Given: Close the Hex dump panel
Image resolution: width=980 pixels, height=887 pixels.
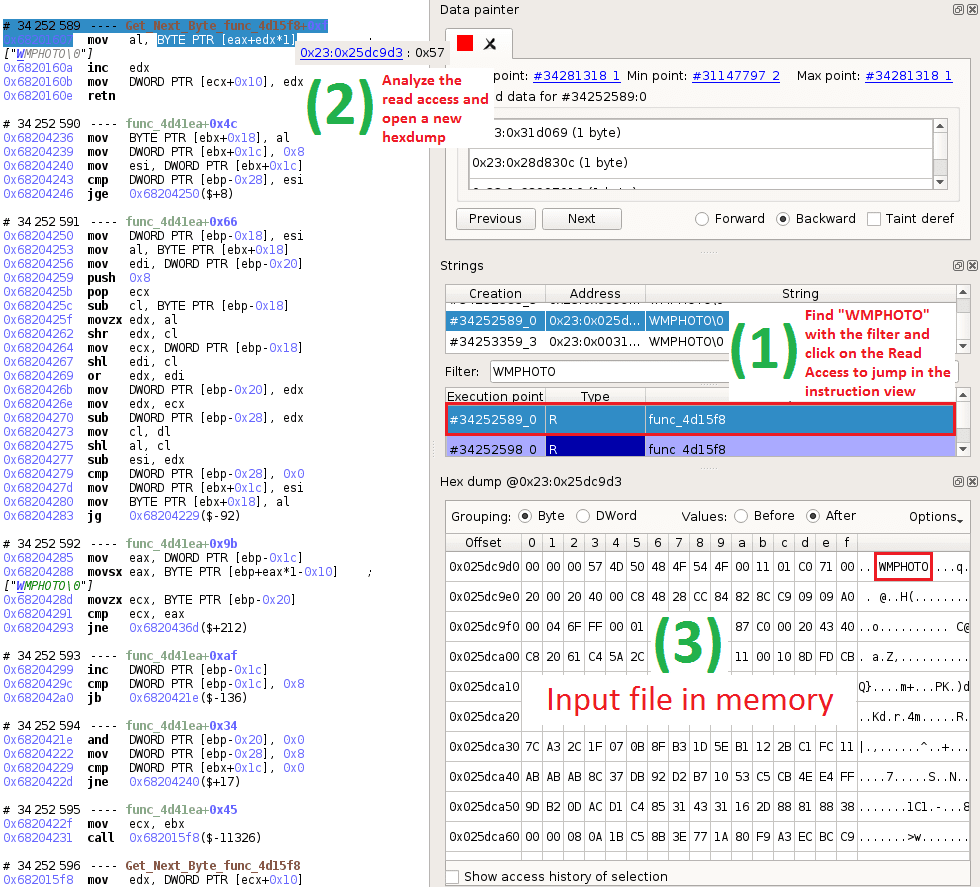Looking at the screenshot, I should tap(972, 481).
